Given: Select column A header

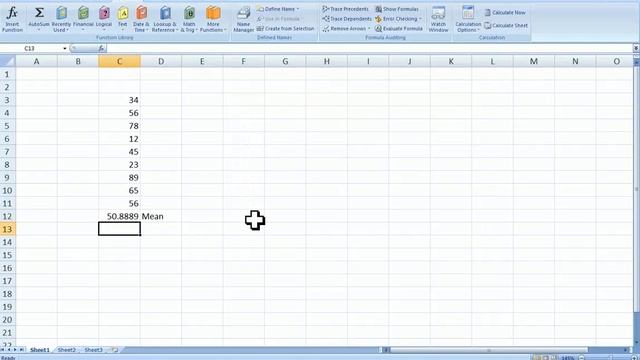Looking at the screenshot, I should 36,61.
